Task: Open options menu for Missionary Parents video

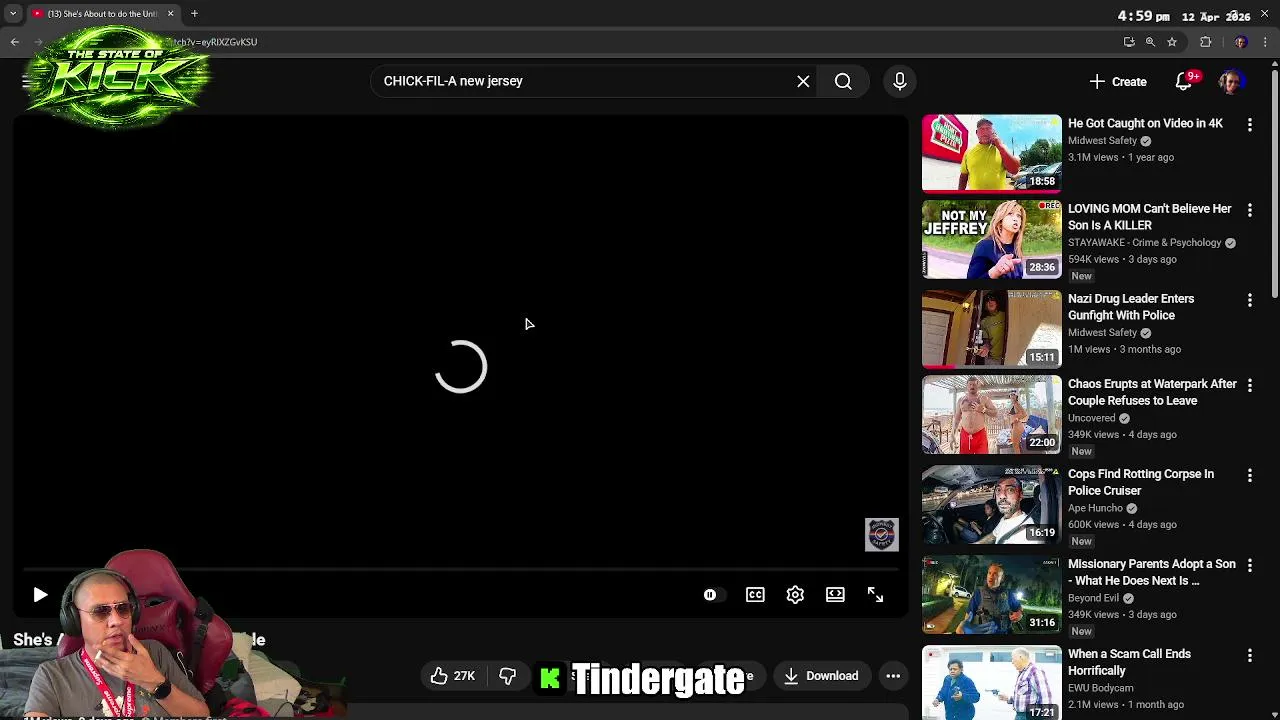Action: pos(1249,565)
